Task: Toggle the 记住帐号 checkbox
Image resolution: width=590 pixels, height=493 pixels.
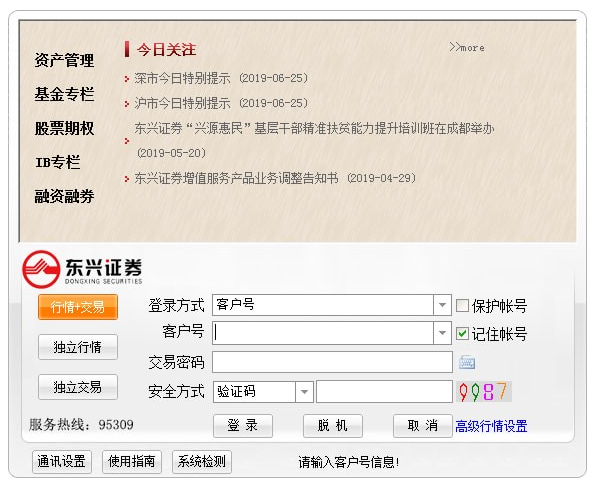Action: [462, 333]
